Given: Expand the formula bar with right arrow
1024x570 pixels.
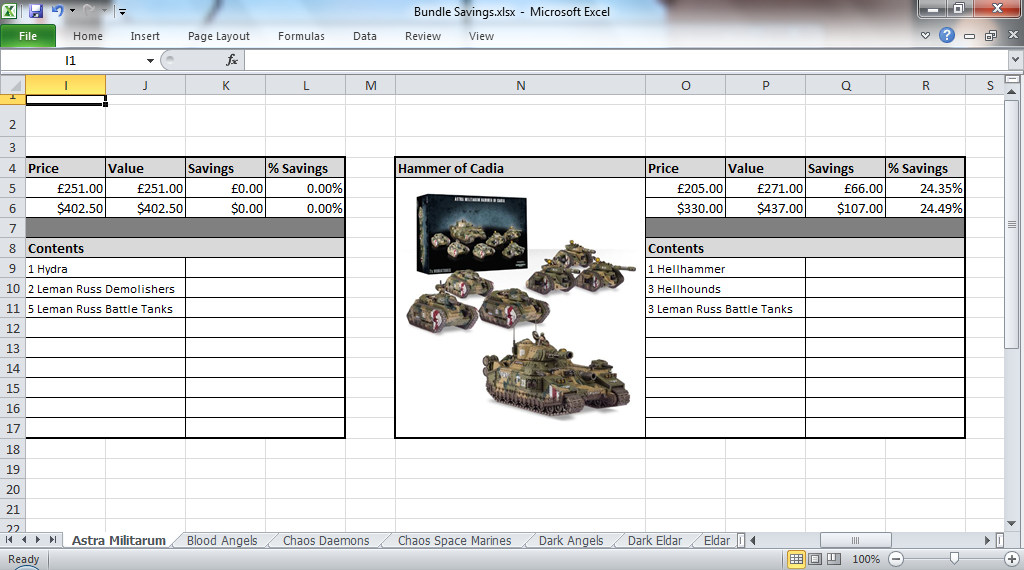Looking at the screenshot, I should tap(1016, 60).
